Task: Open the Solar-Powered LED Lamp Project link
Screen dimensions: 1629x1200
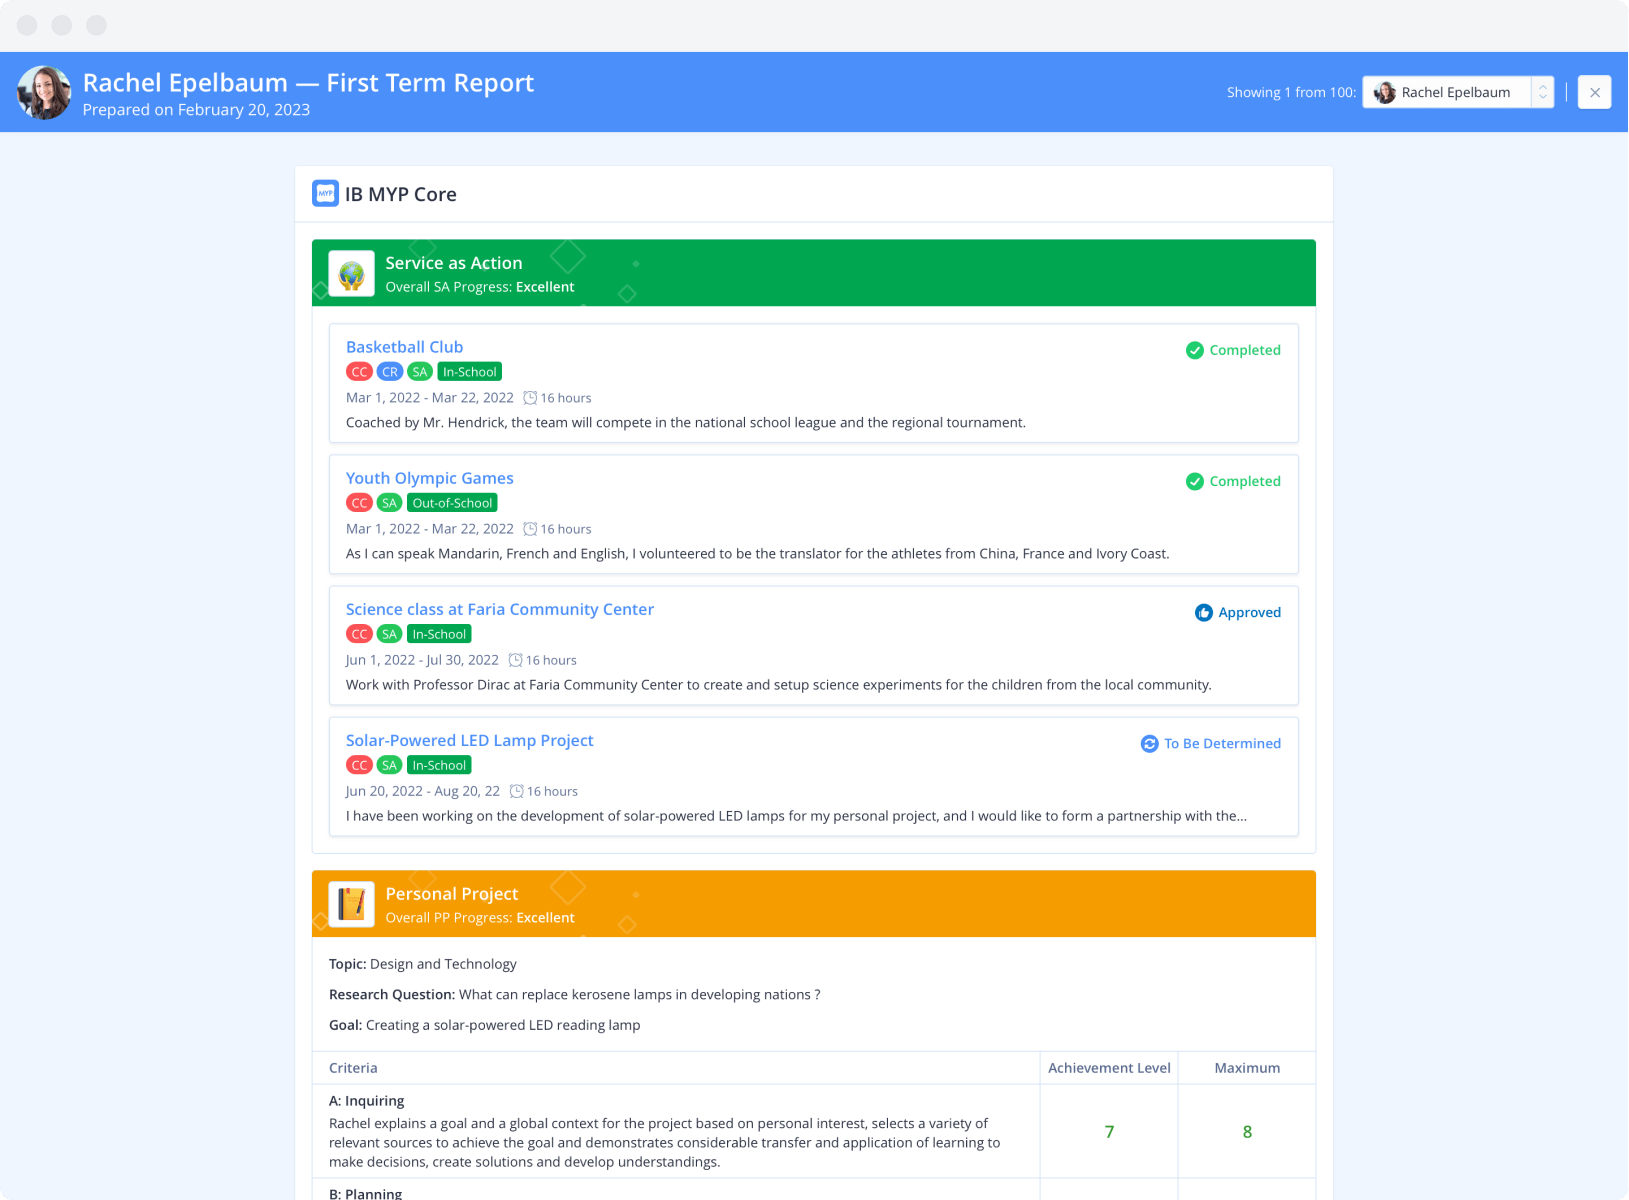Action: tap(469, 740)
